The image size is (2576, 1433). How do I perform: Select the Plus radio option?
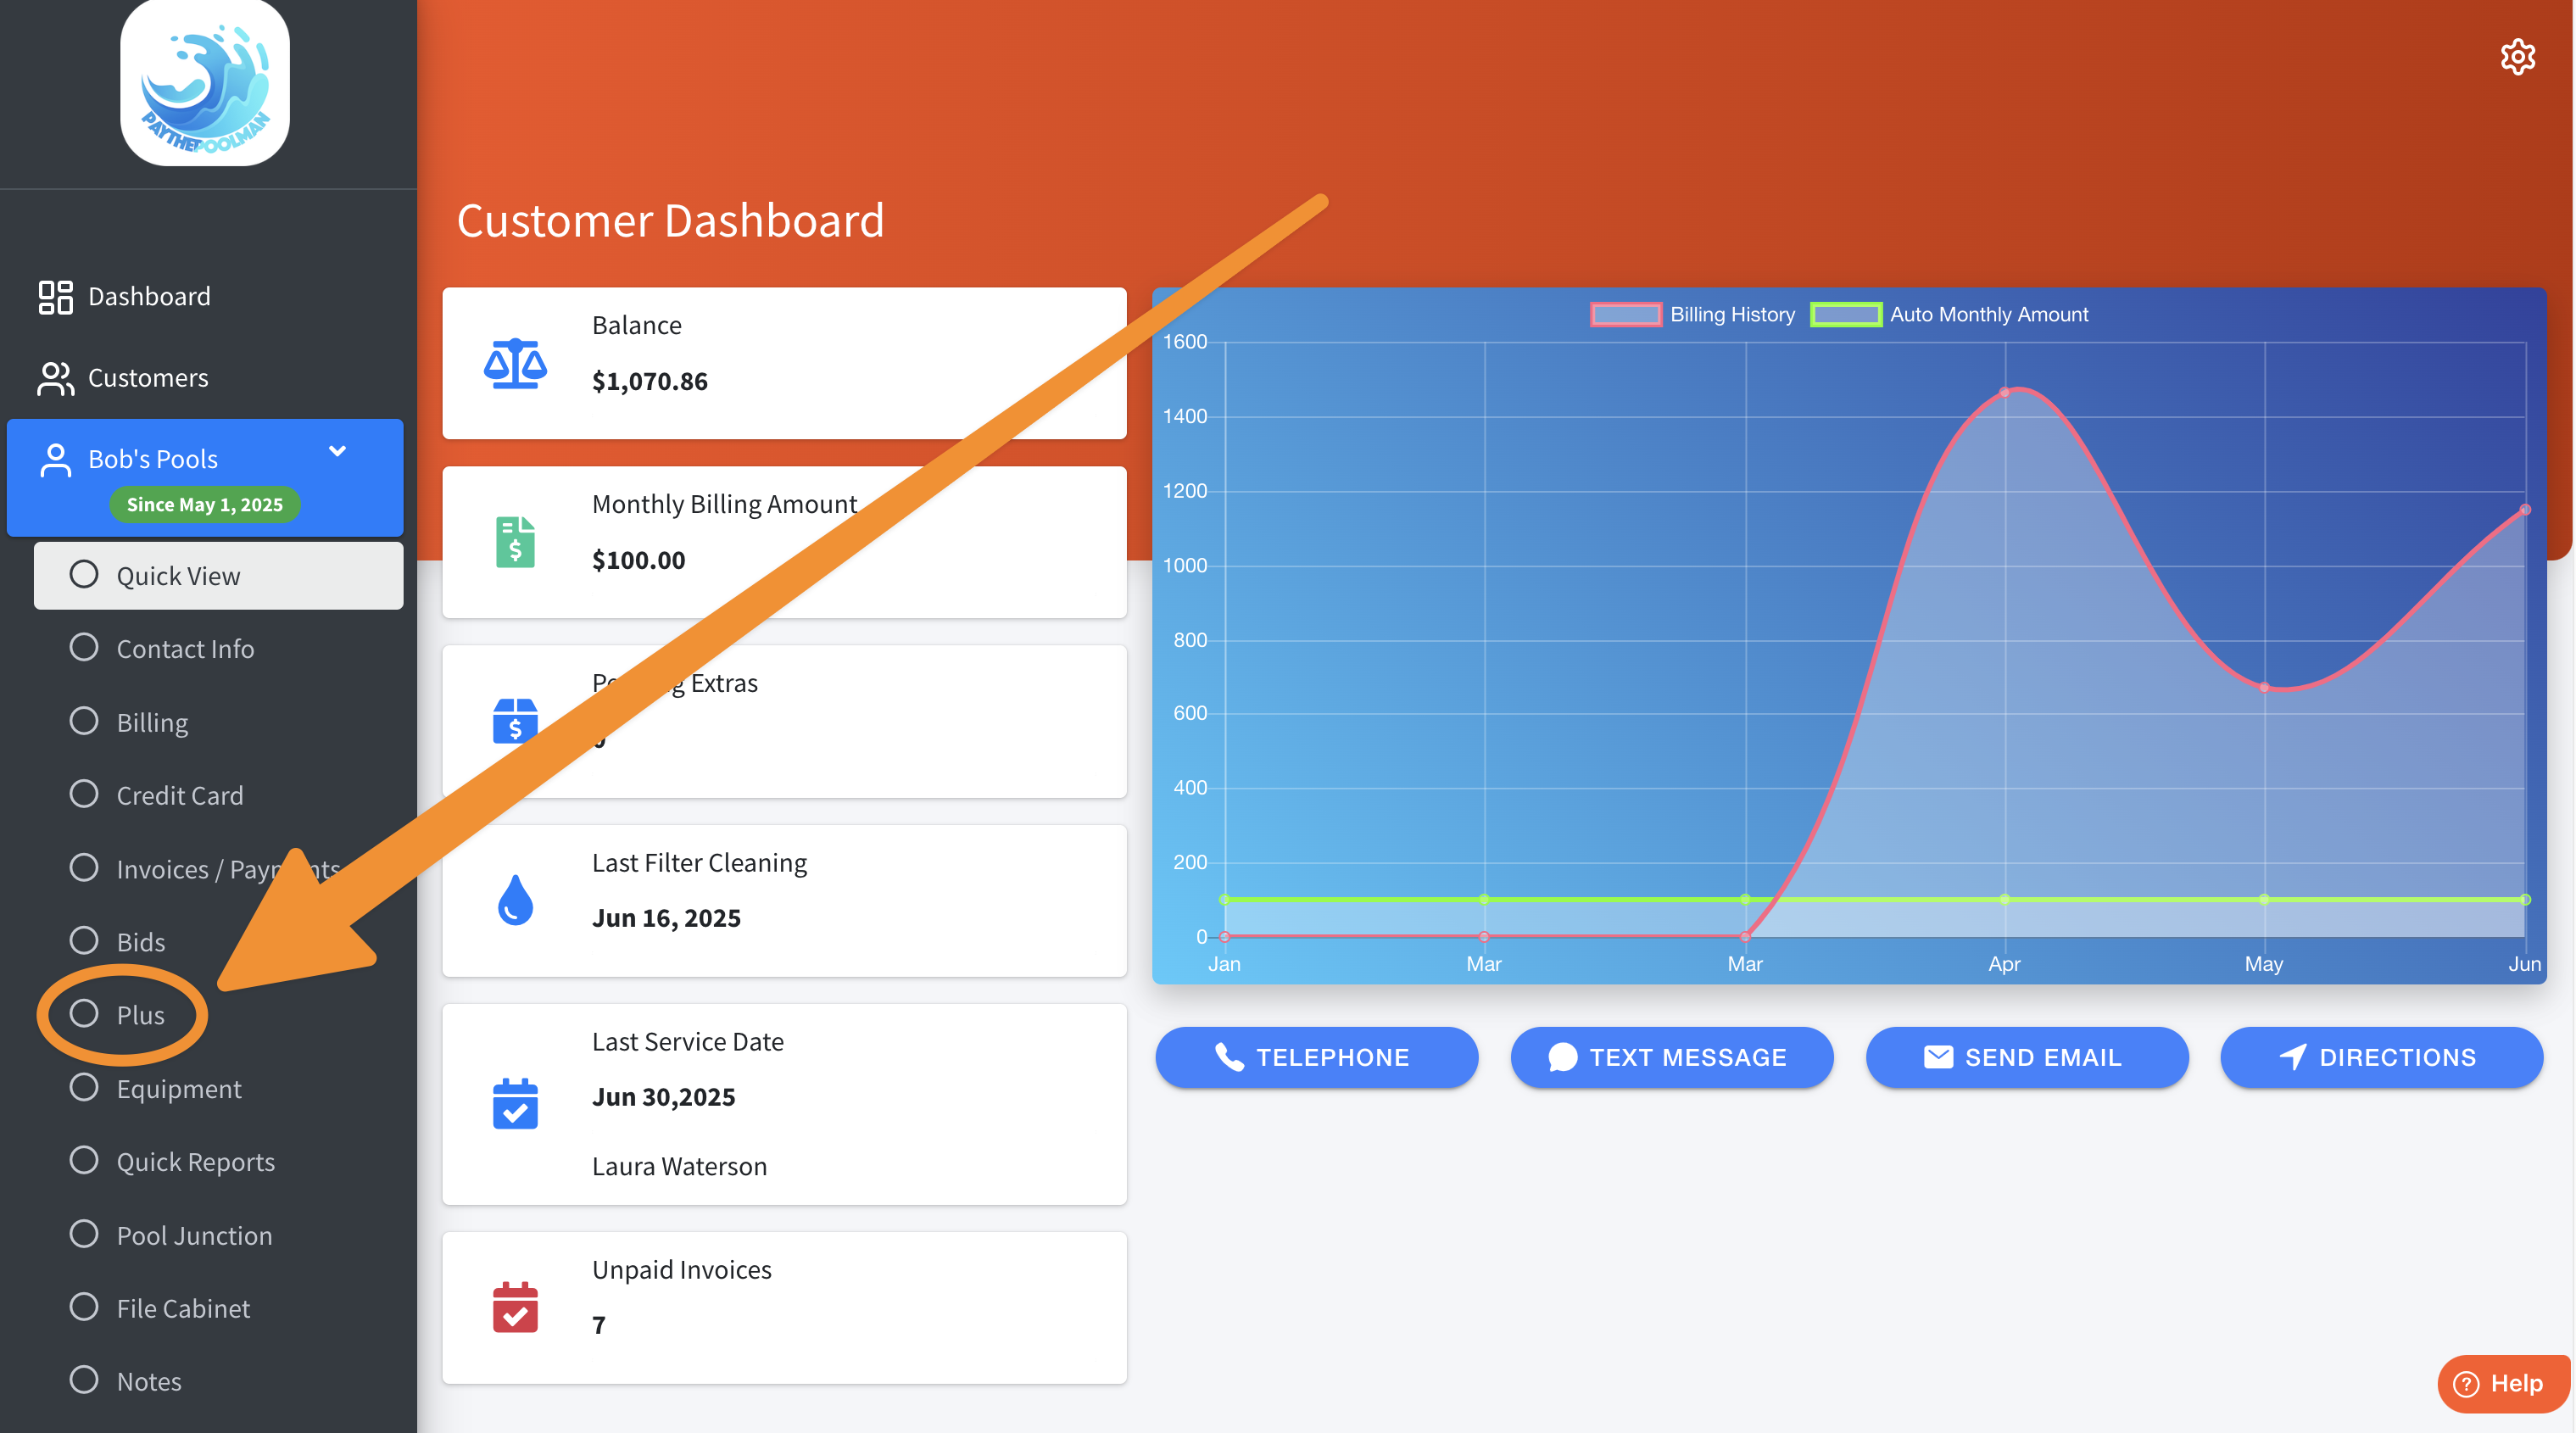tap(85, 1014)
